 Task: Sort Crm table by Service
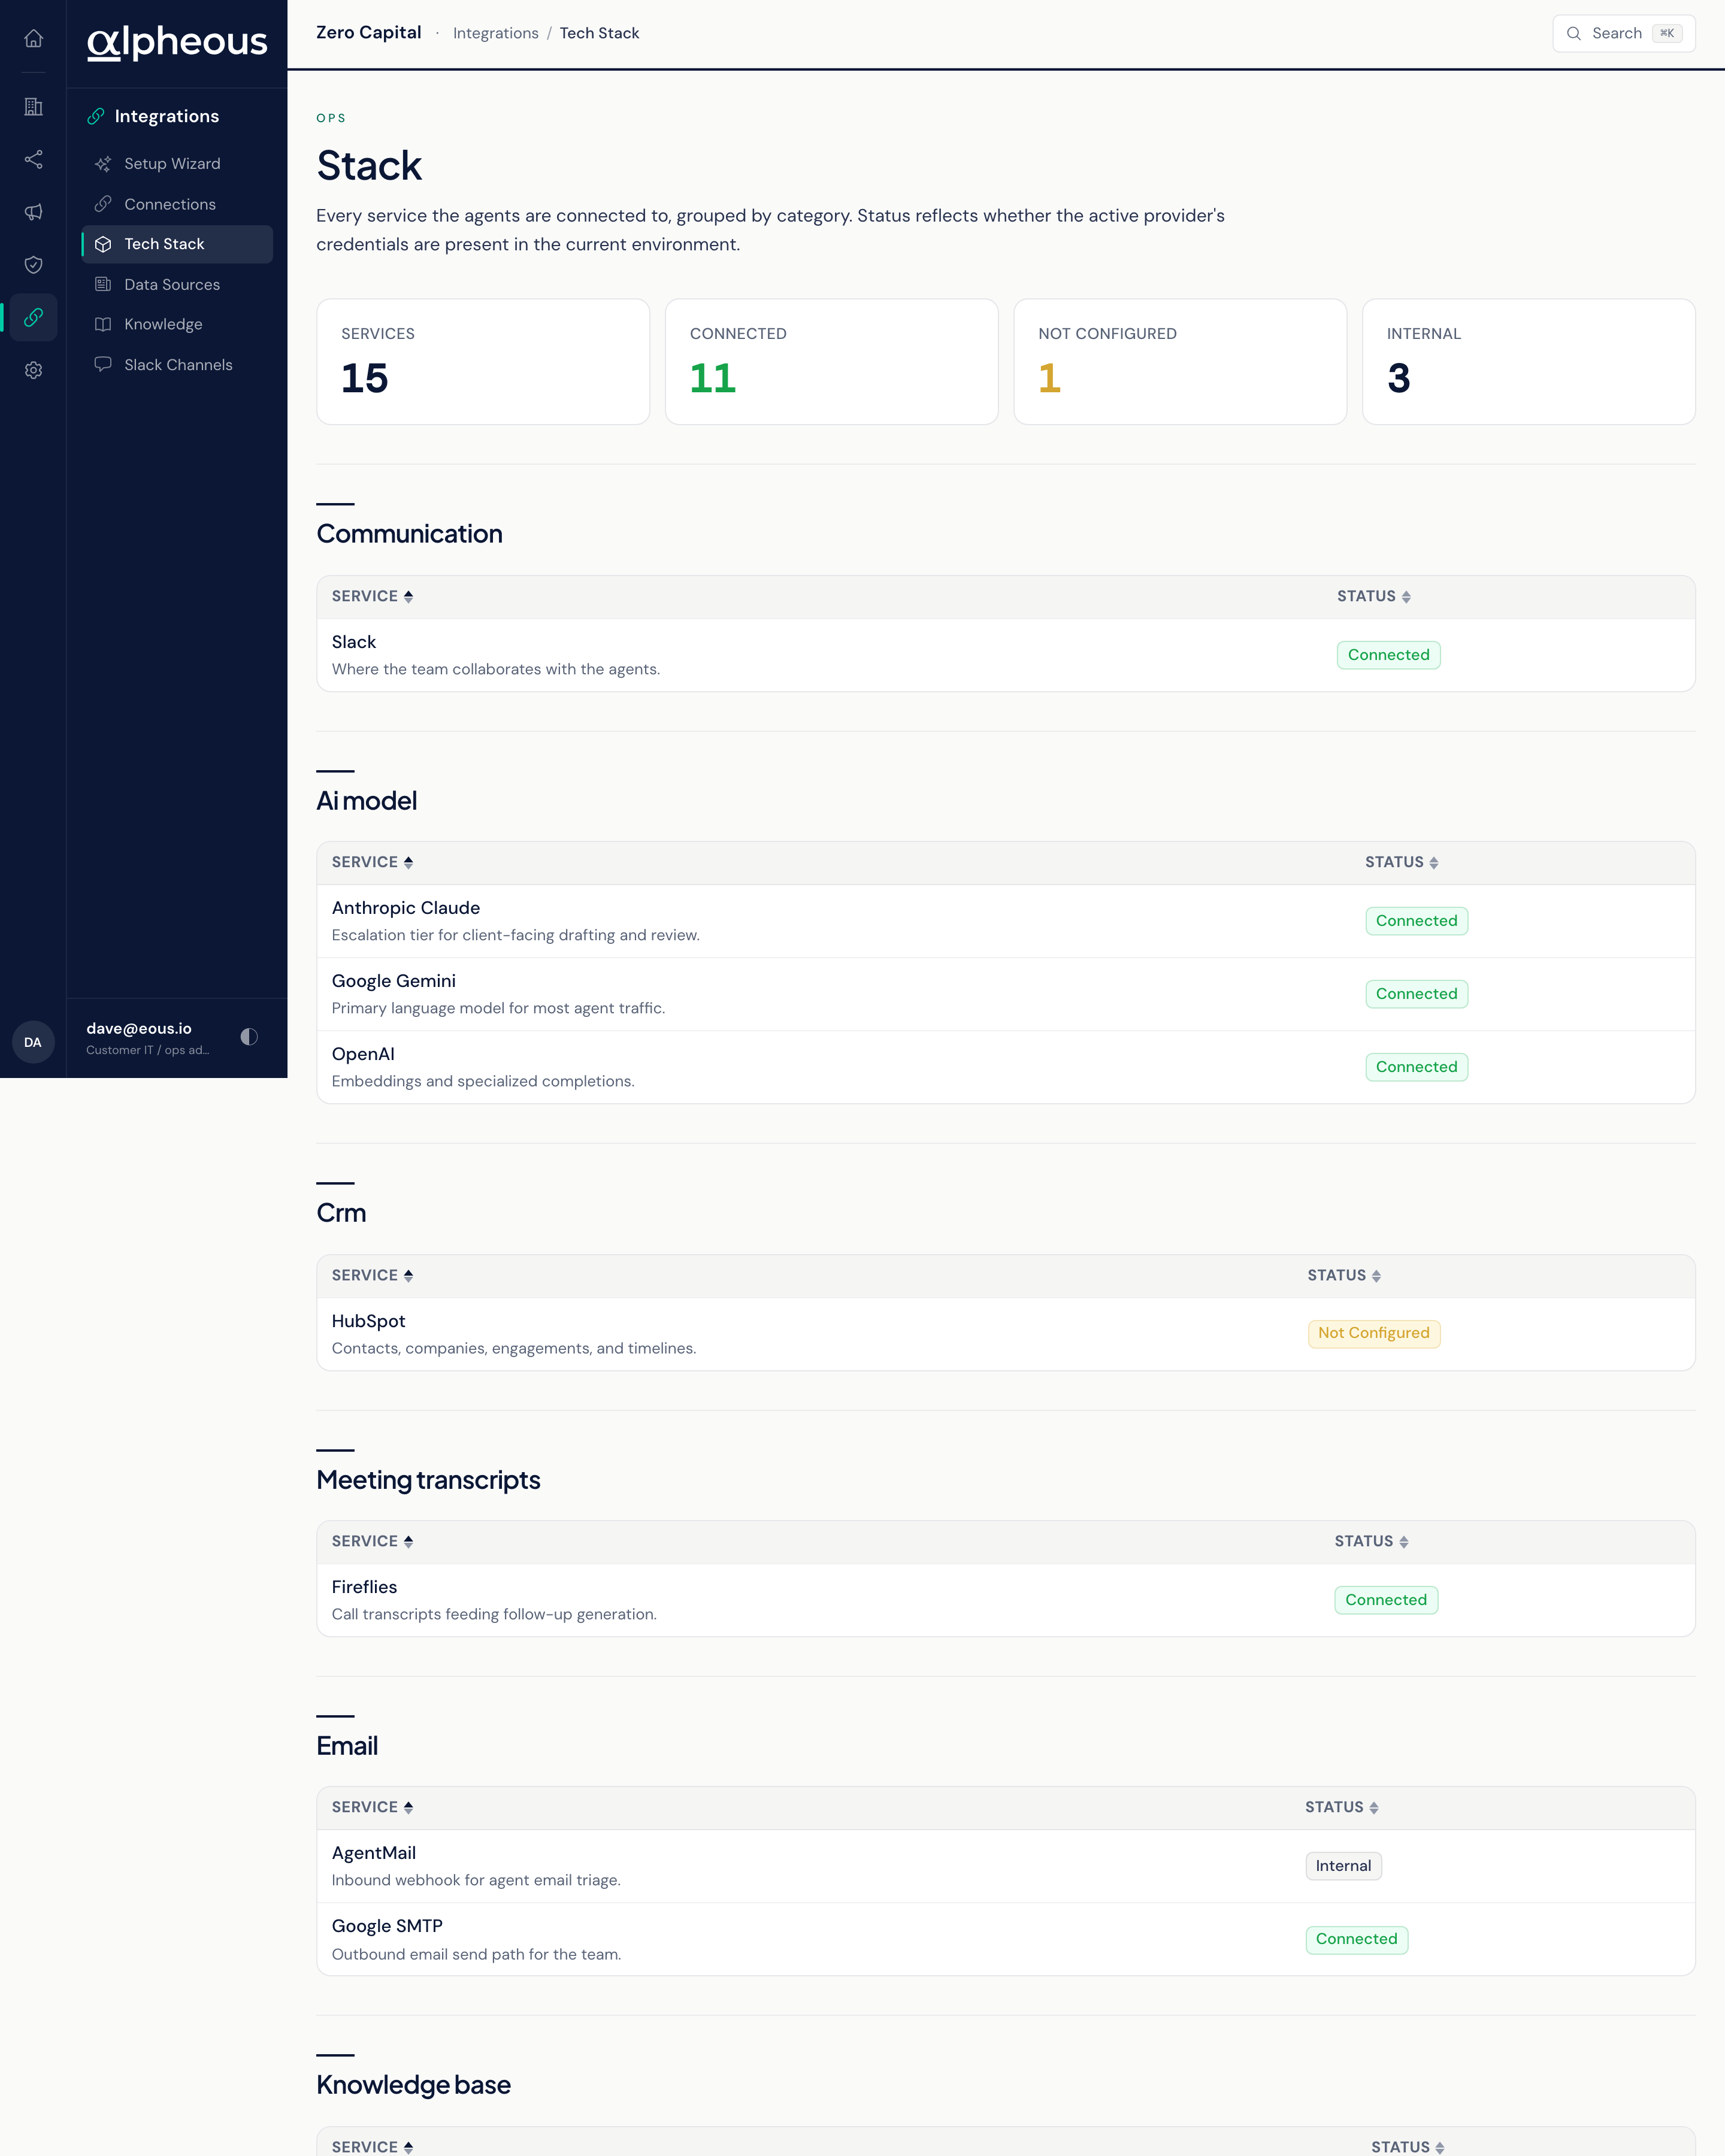[372, 1275]
